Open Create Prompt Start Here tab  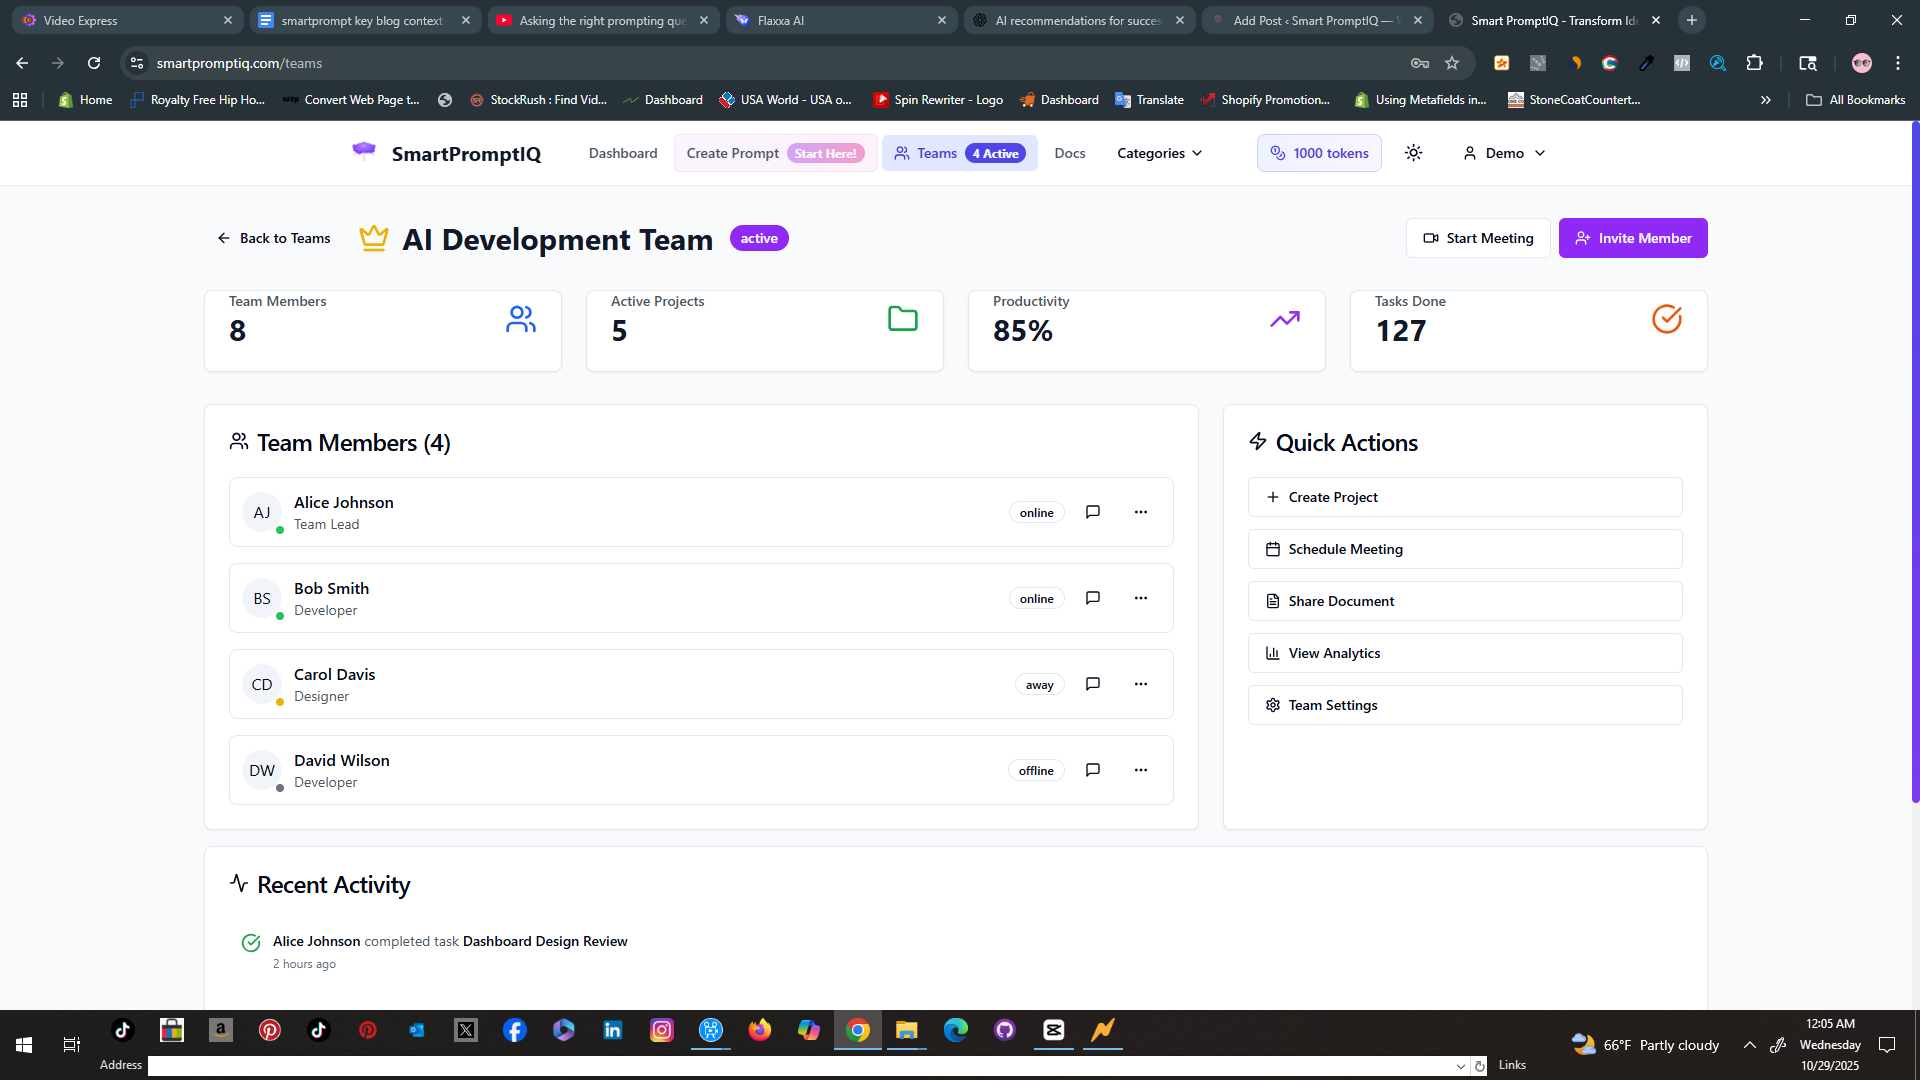pyautogui.click(x=775, y=153)
